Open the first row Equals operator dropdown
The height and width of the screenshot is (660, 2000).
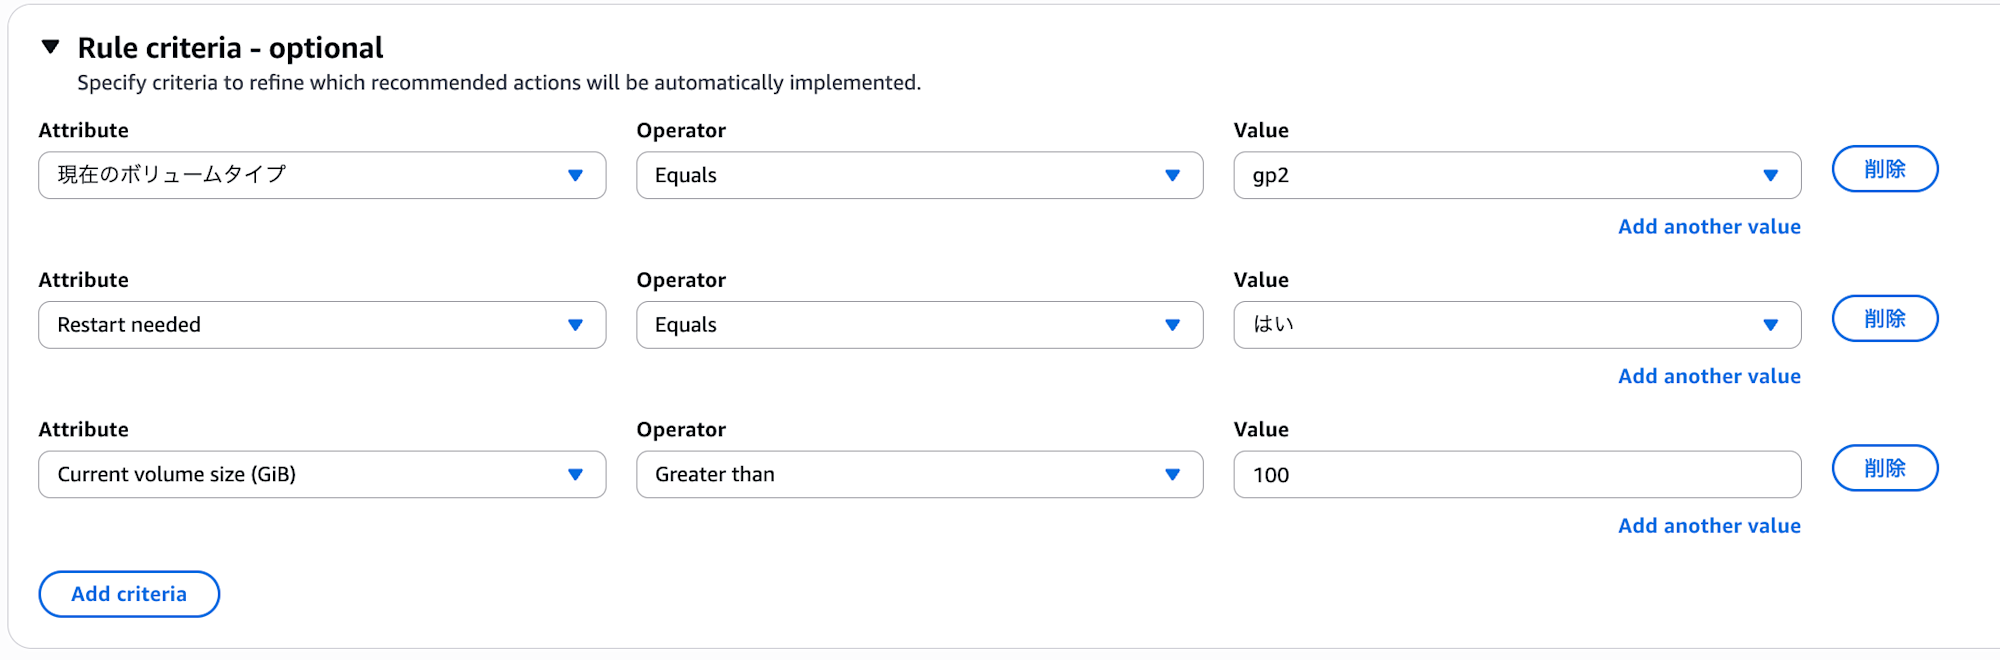919,175
